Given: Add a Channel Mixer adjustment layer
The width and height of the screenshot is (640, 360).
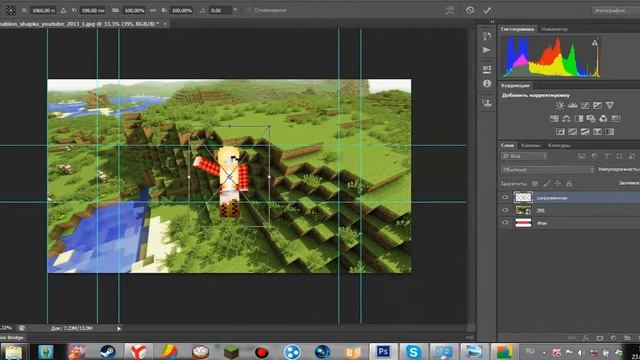Looking at the screenshot, I should pos(603,118).
